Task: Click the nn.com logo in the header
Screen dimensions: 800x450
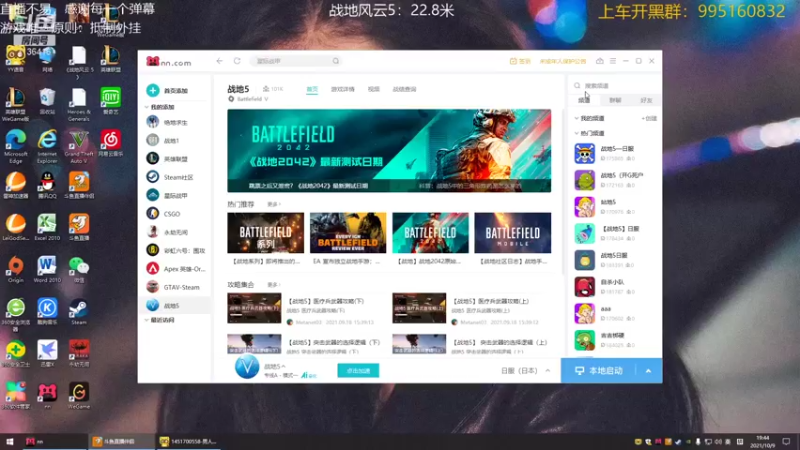Action: click(169, 62)
